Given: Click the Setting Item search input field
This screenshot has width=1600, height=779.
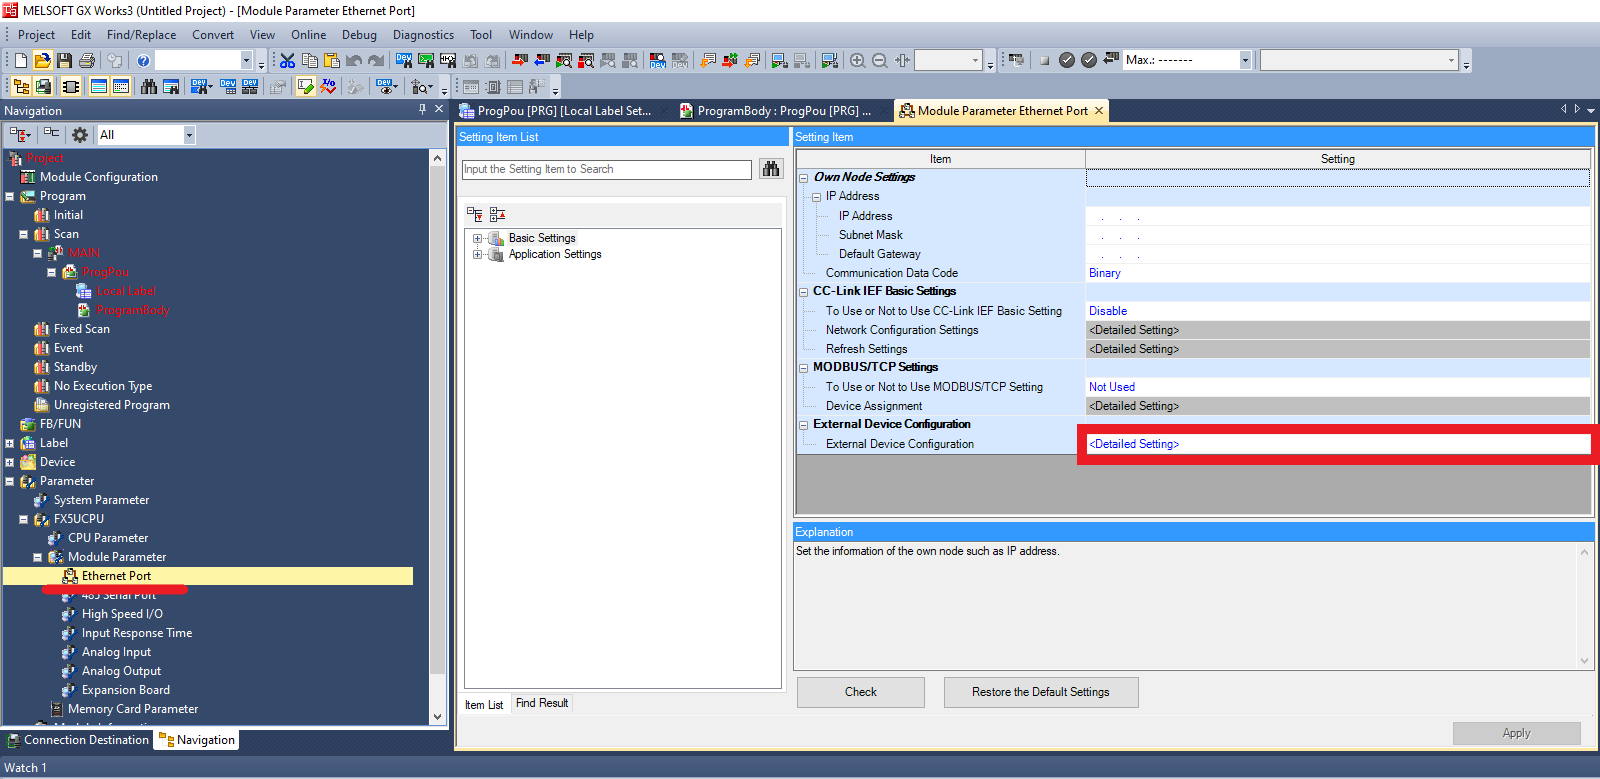Looking at the screenshot, I should [x=606, y=170].
